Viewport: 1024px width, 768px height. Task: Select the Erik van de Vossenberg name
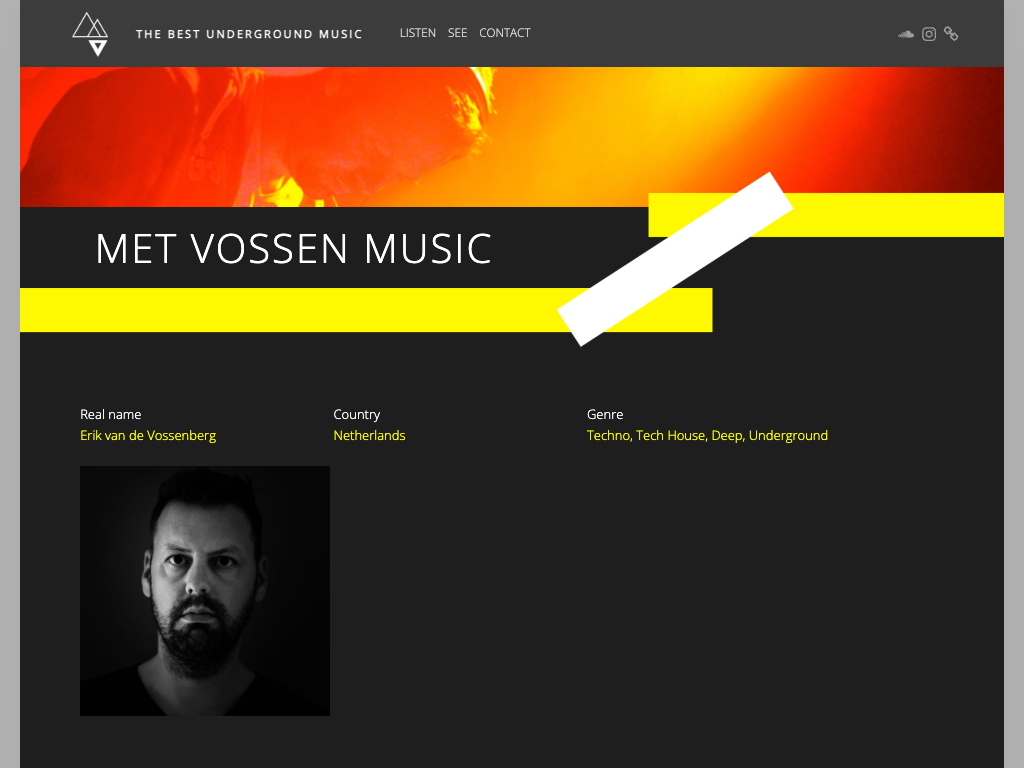pos(148,436)
